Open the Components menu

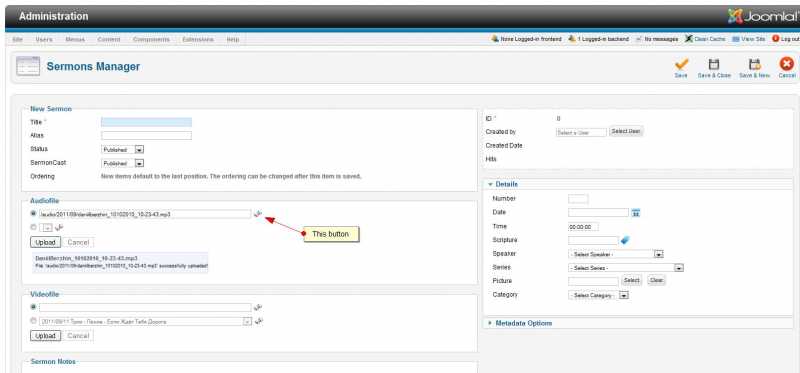pos(151,39)
